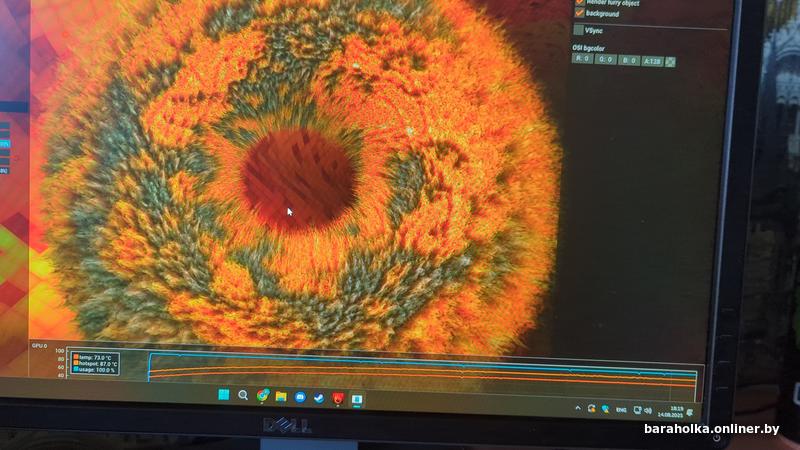
Task: Open Steam from the taskbar
Action: (319, 398)
